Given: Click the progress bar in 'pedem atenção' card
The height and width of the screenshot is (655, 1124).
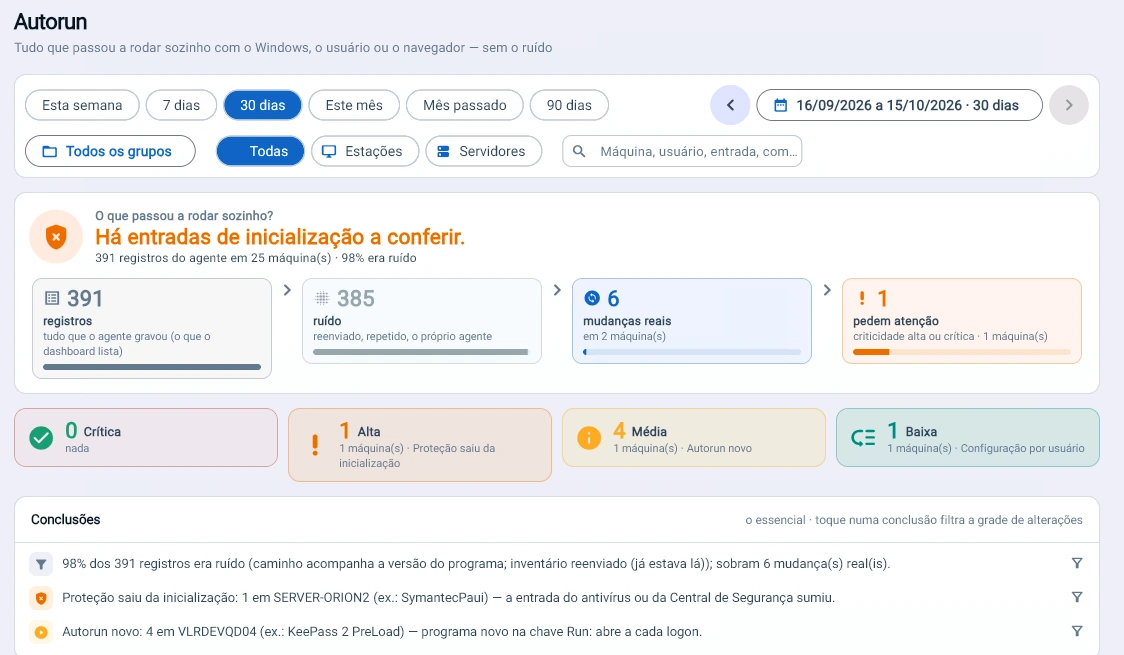Looking at the screenshot, I should click(962, 352).
